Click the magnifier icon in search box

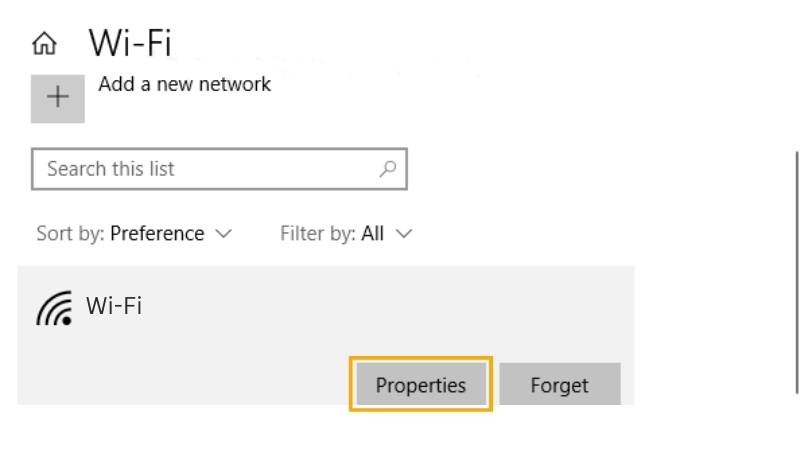pos(388,169)
